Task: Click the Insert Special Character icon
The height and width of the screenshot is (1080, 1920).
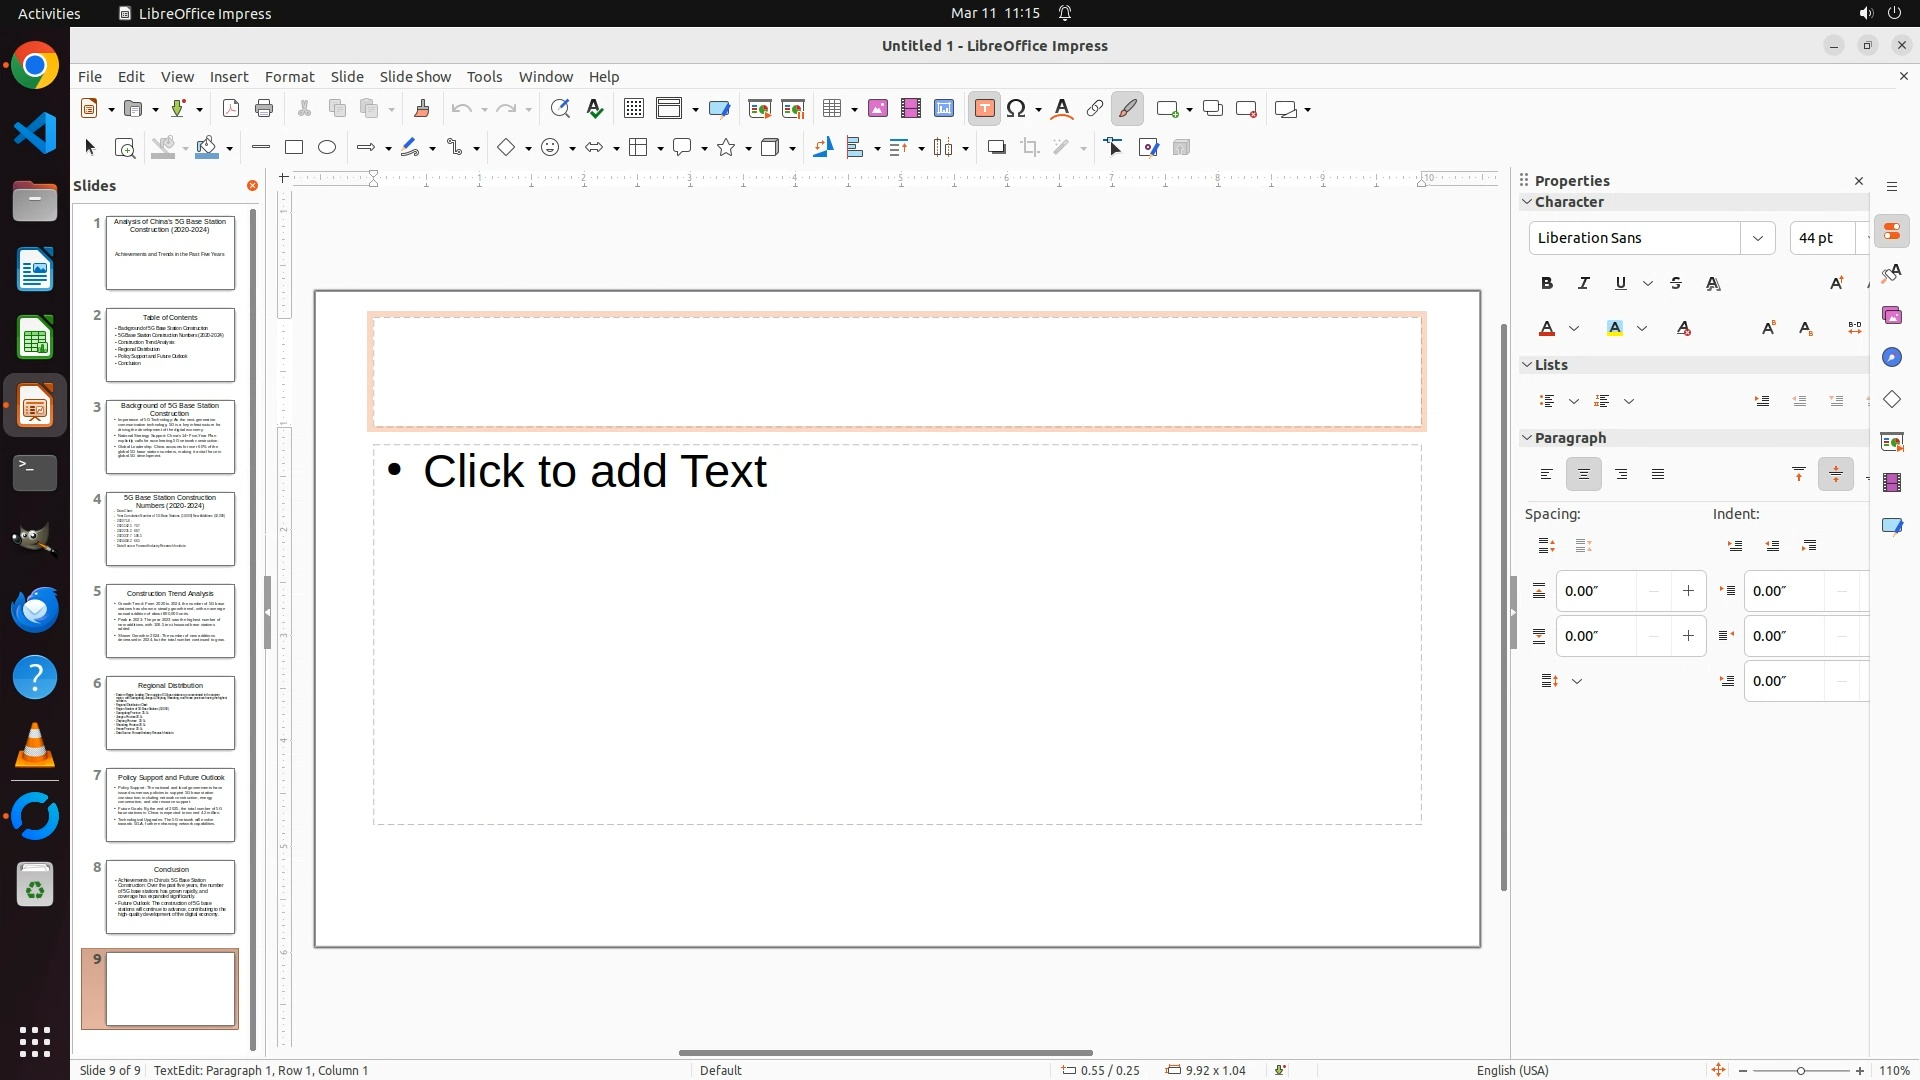Action: click(1017, 109)
